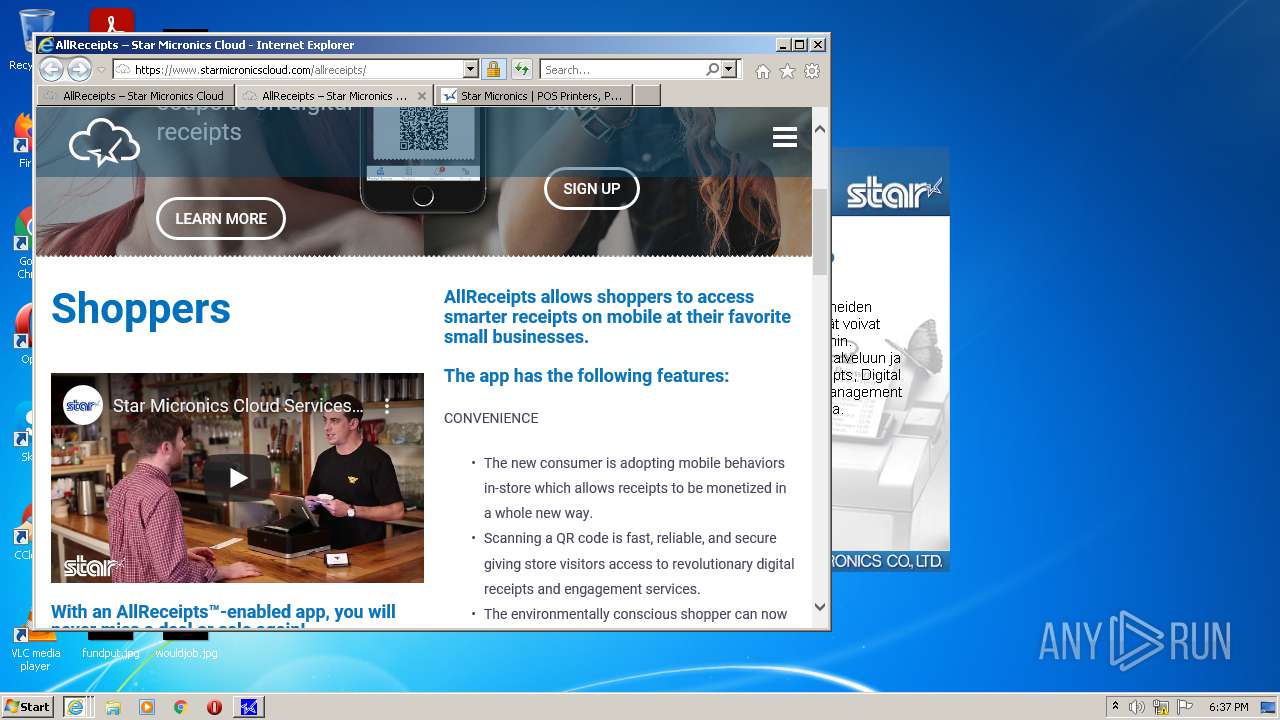Viewport: 1280px width, 720px height.
Task: Click Internet Explorer taskbar icon
Action: click(75, 706)
